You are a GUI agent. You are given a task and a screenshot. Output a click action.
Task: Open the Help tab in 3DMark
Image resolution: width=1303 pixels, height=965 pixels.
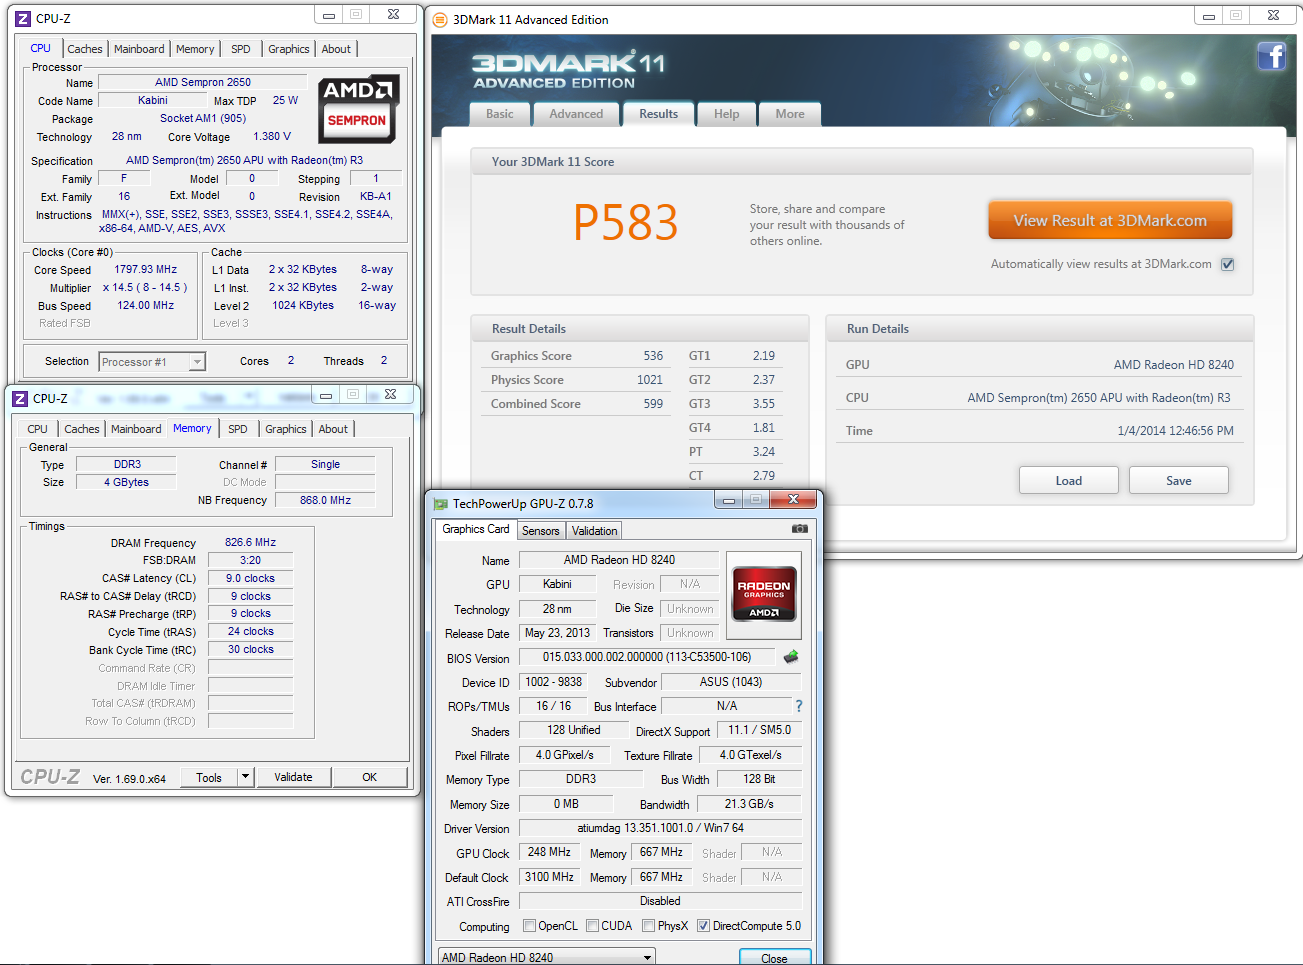point(727,114)
